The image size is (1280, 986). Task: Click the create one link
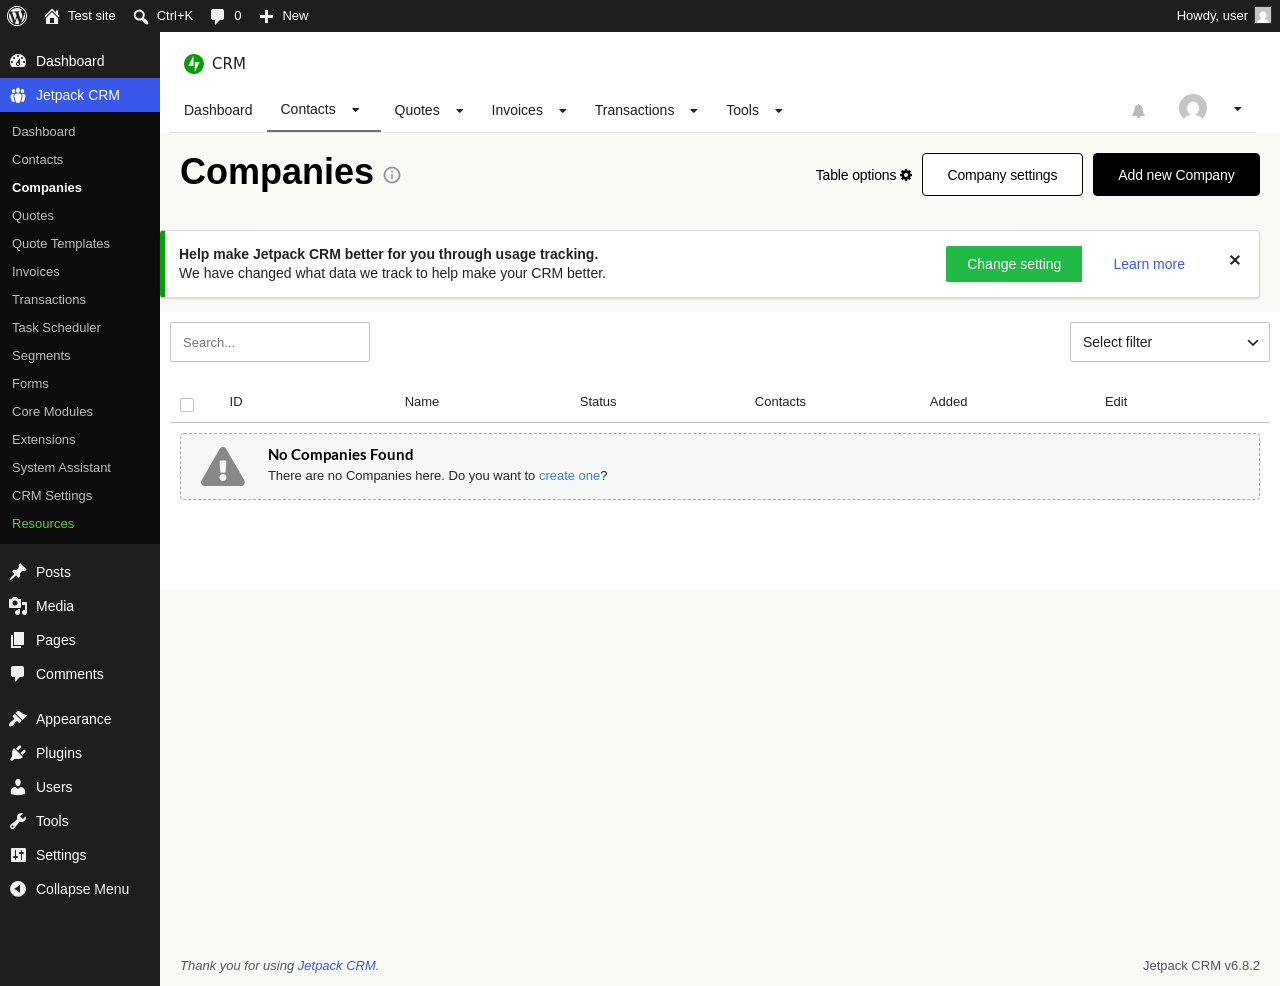[x=570, y=476]
